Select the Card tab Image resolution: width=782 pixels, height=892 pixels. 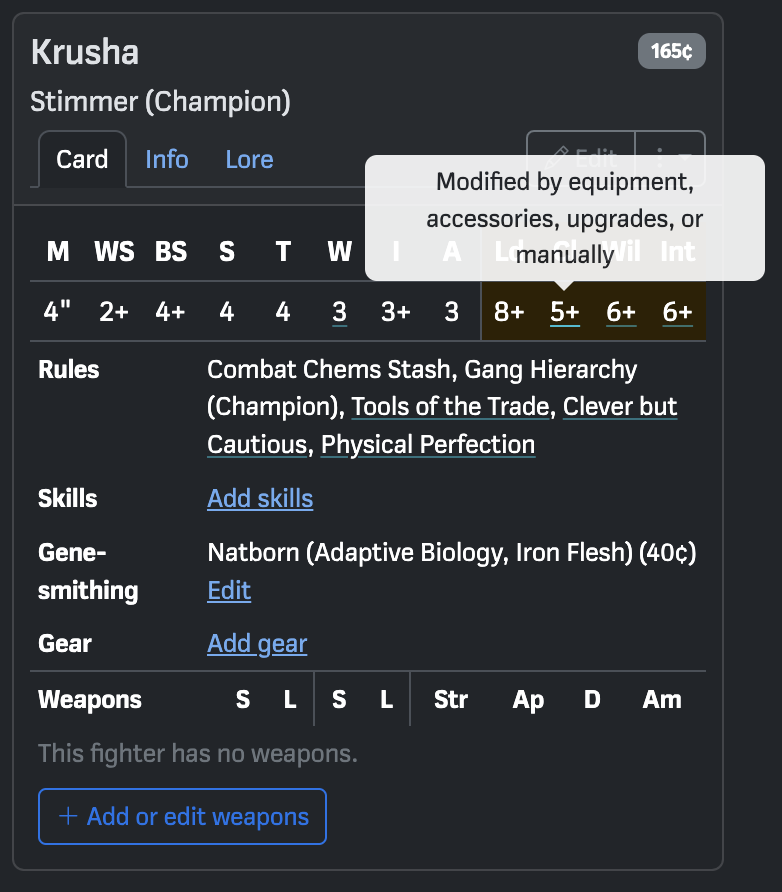click(82, 160)
